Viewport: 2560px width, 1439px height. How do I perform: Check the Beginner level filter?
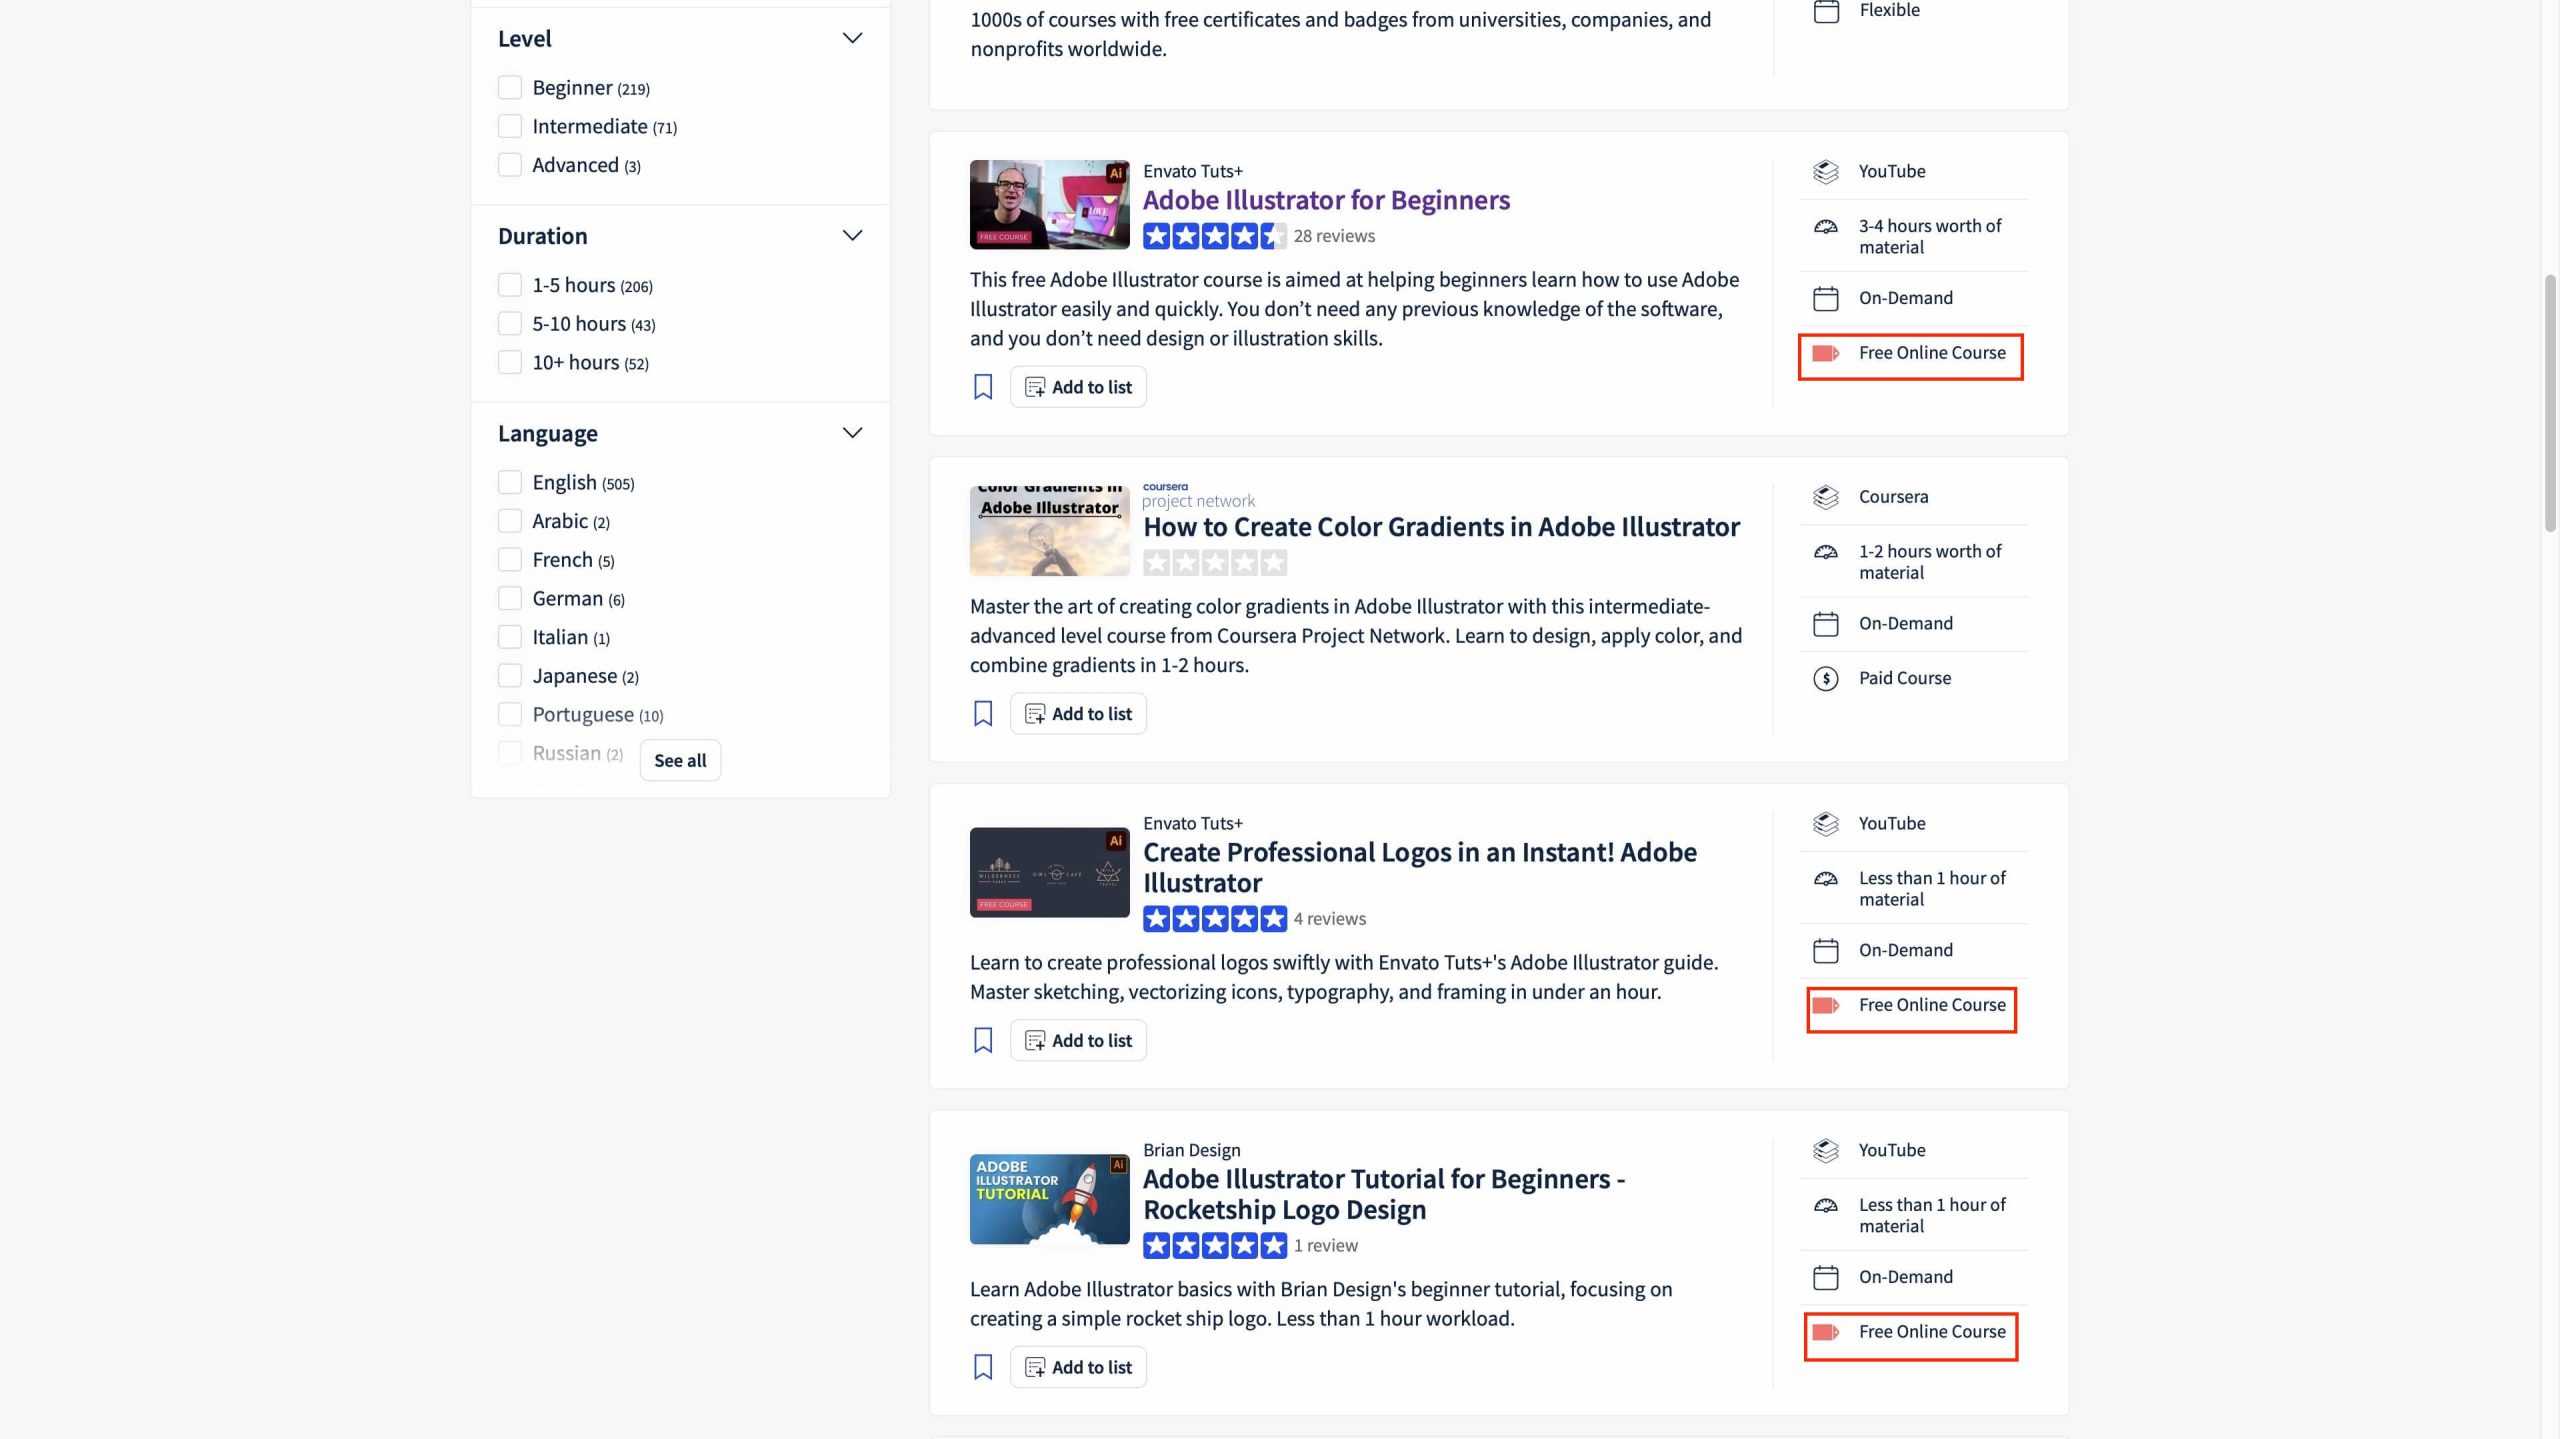pyautogui.click(x=510, y=88)
